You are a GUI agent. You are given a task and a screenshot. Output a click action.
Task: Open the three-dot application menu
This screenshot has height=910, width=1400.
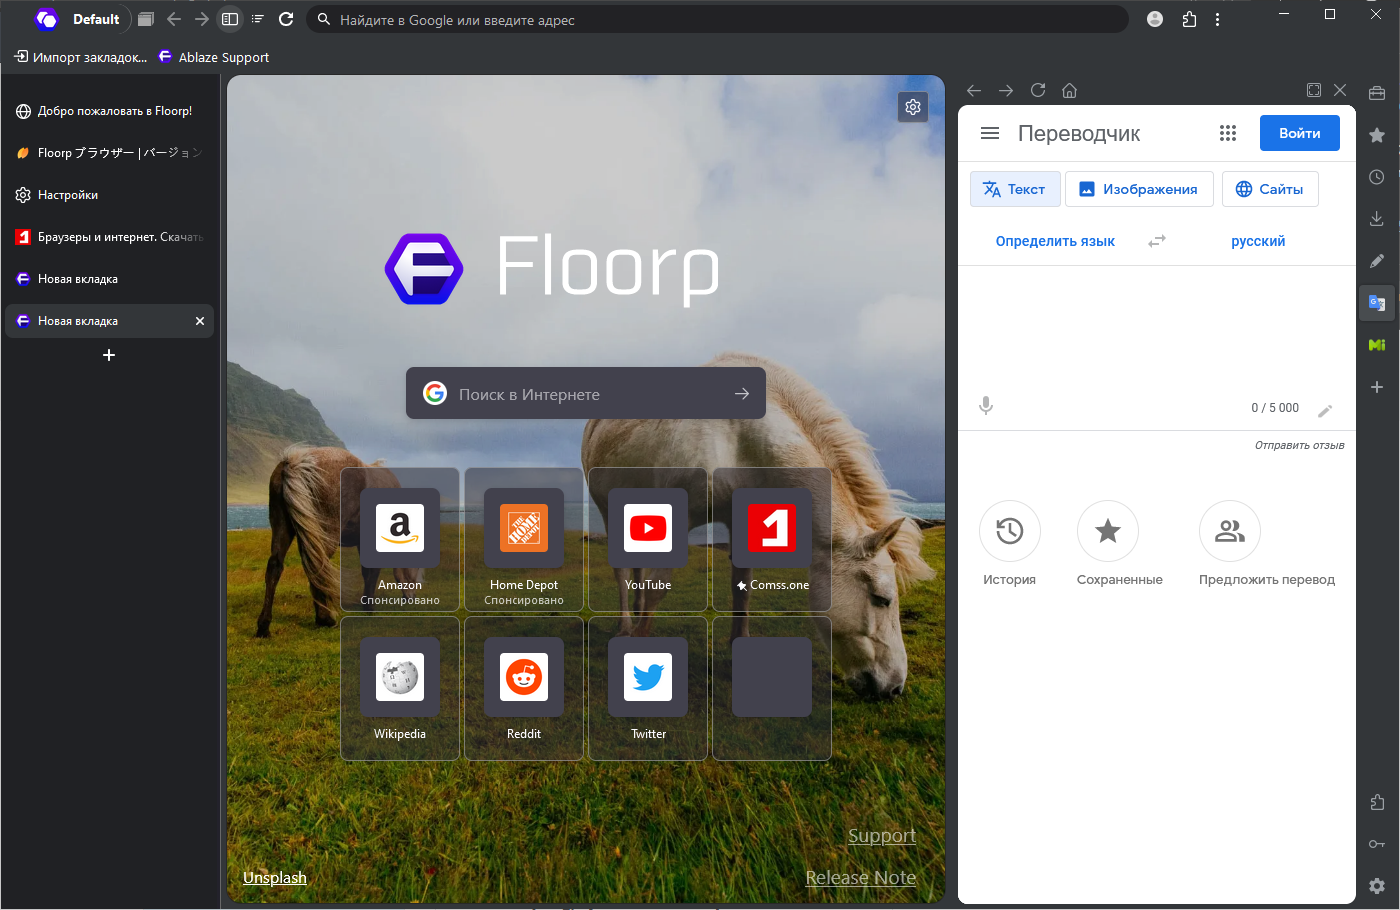(1217, 19)
